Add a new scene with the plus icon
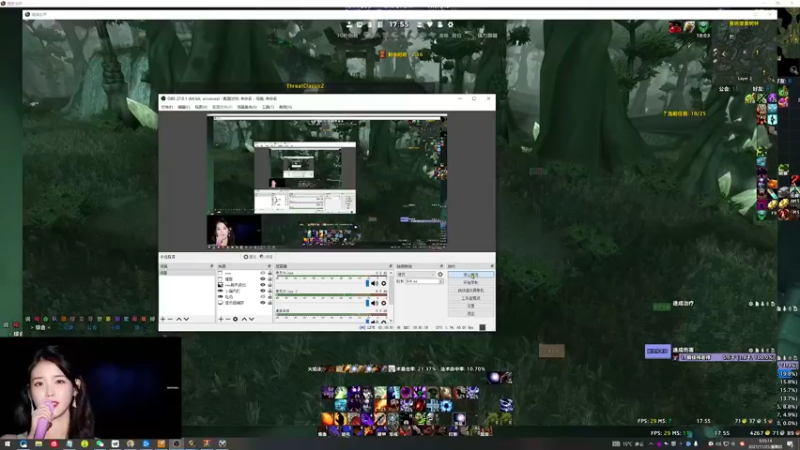Screen dimensions: 800x450 point(163,319)
